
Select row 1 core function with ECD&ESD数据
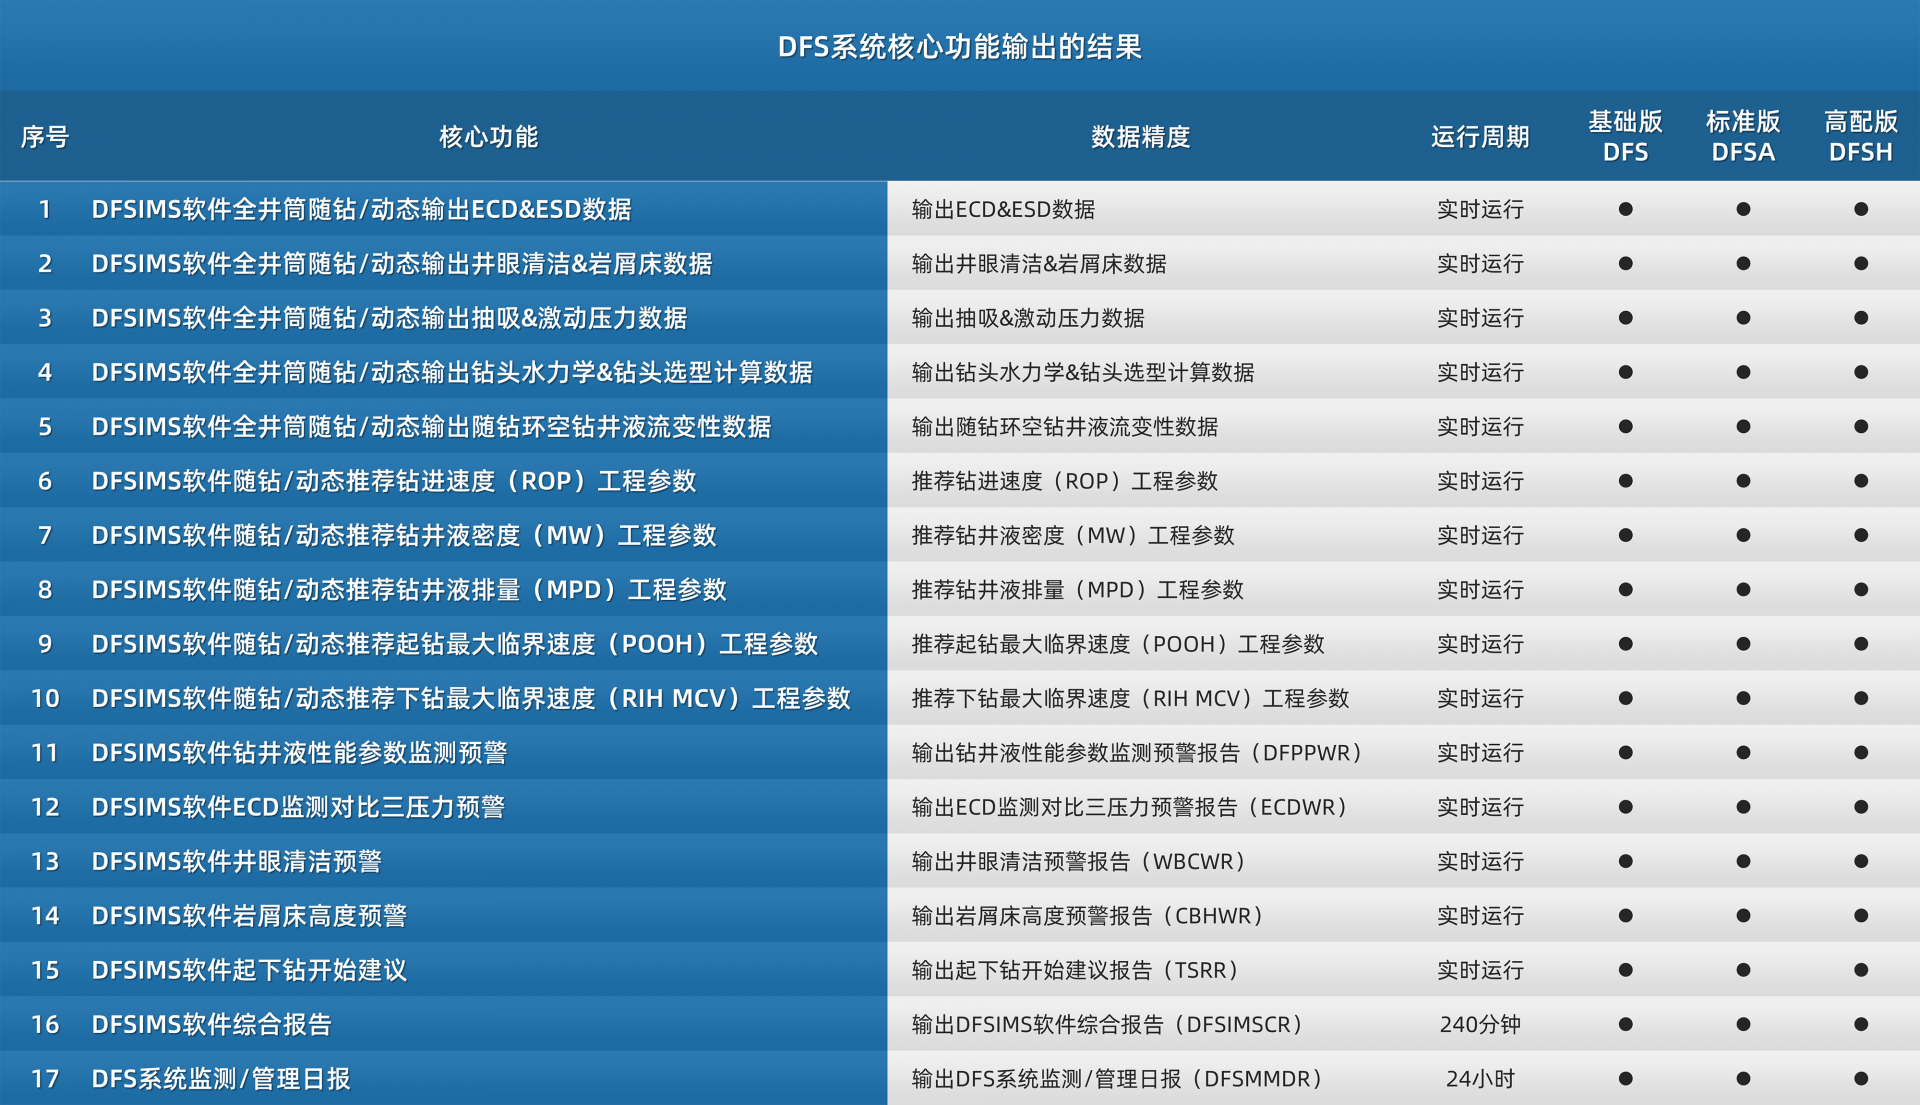pyautogui.click(x=361, y=209)
